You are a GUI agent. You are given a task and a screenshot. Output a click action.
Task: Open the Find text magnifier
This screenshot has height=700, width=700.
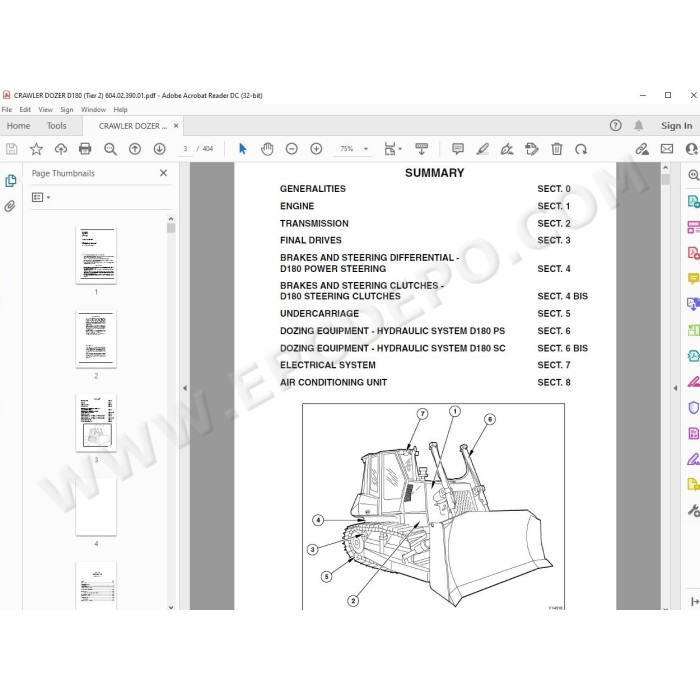click(110, 149)
